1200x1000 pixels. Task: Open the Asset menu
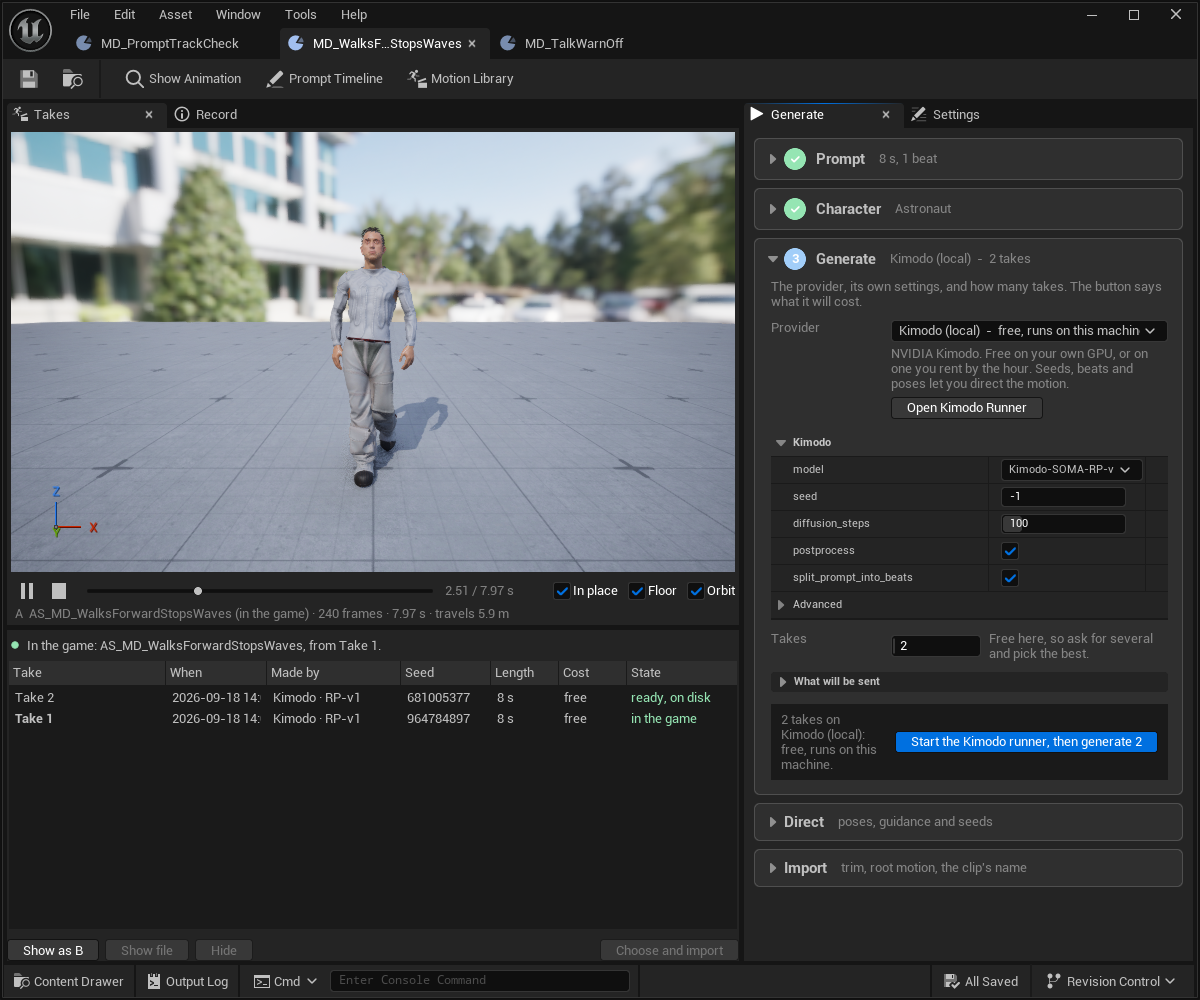[176, 15]
